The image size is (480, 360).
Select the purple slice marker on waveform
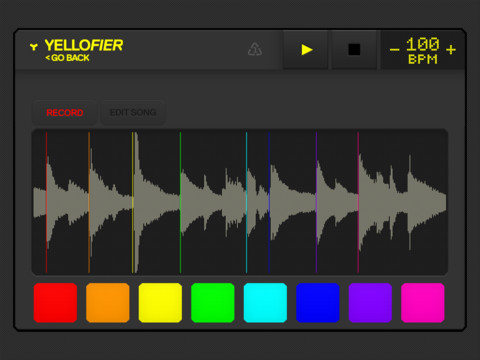316,202
